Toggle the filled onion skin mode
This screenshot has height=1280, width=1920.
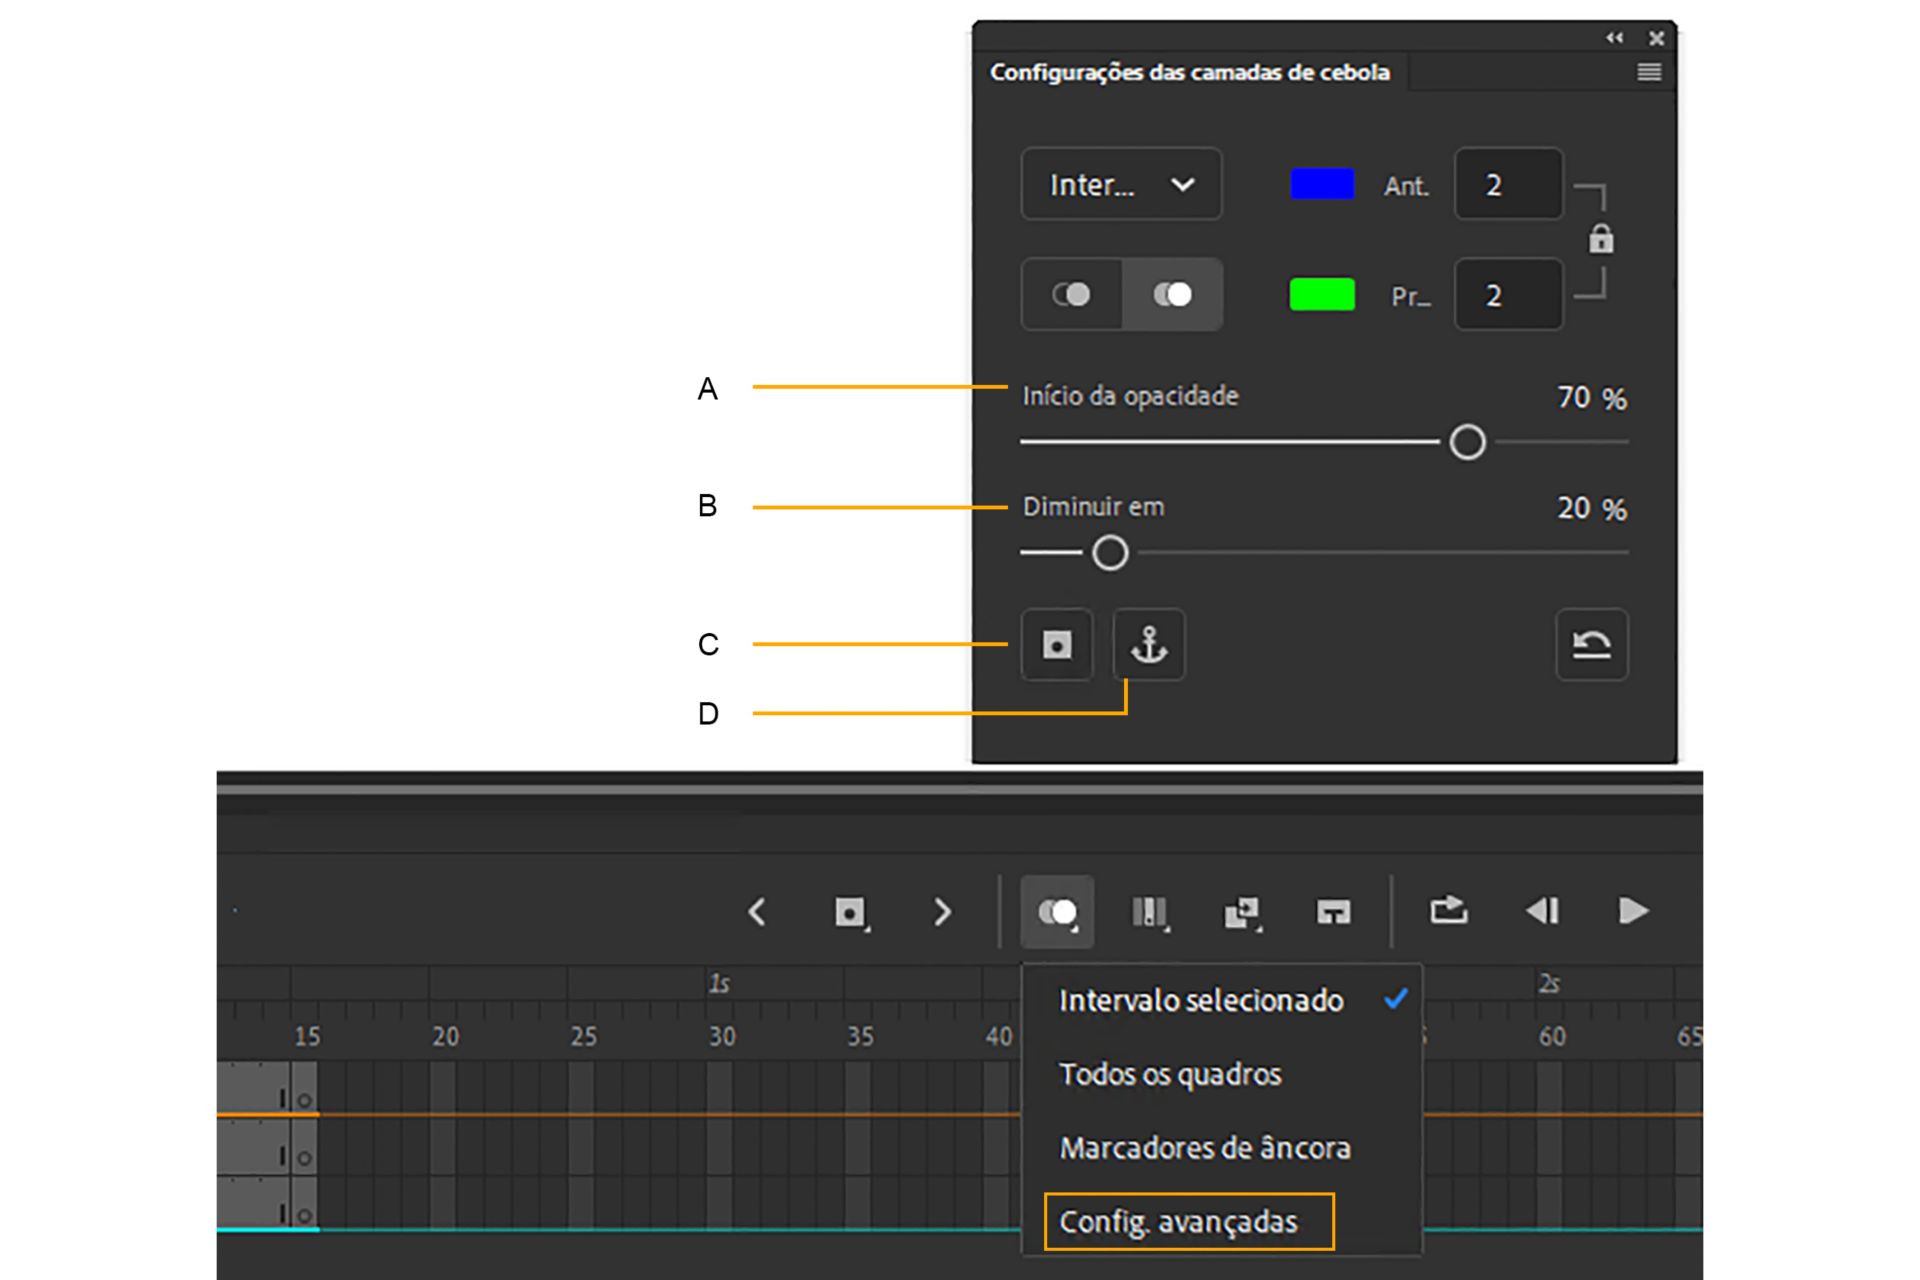pos(1172,294)
